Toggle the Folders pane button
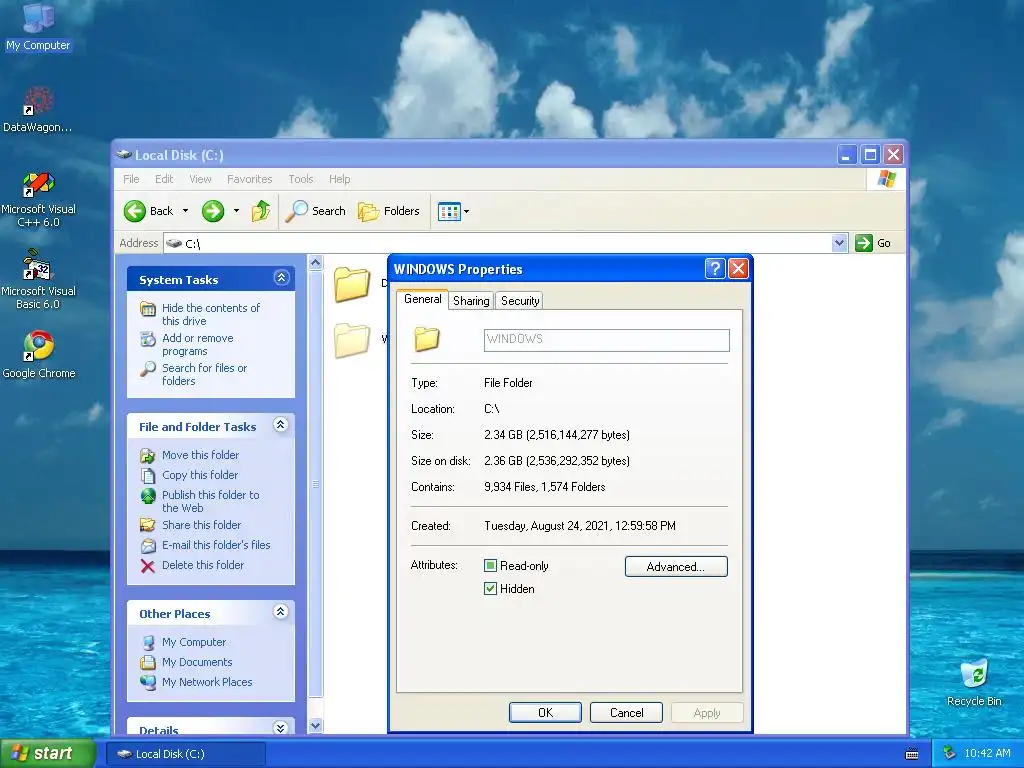The width and height of the screenshot is (1024, 768). 389,211
